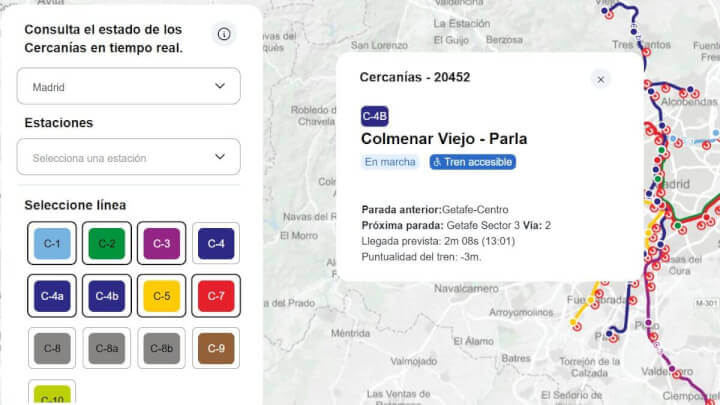Screen dimensions: 720x405
Task: Click the Parada anterior: Getafe-Centro line
Action: click(x=435, y=210)
